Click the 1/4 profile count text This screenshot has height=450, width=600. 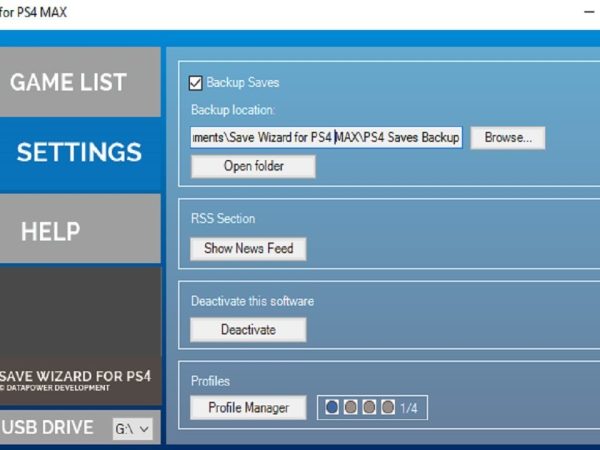tap(409, 408)
